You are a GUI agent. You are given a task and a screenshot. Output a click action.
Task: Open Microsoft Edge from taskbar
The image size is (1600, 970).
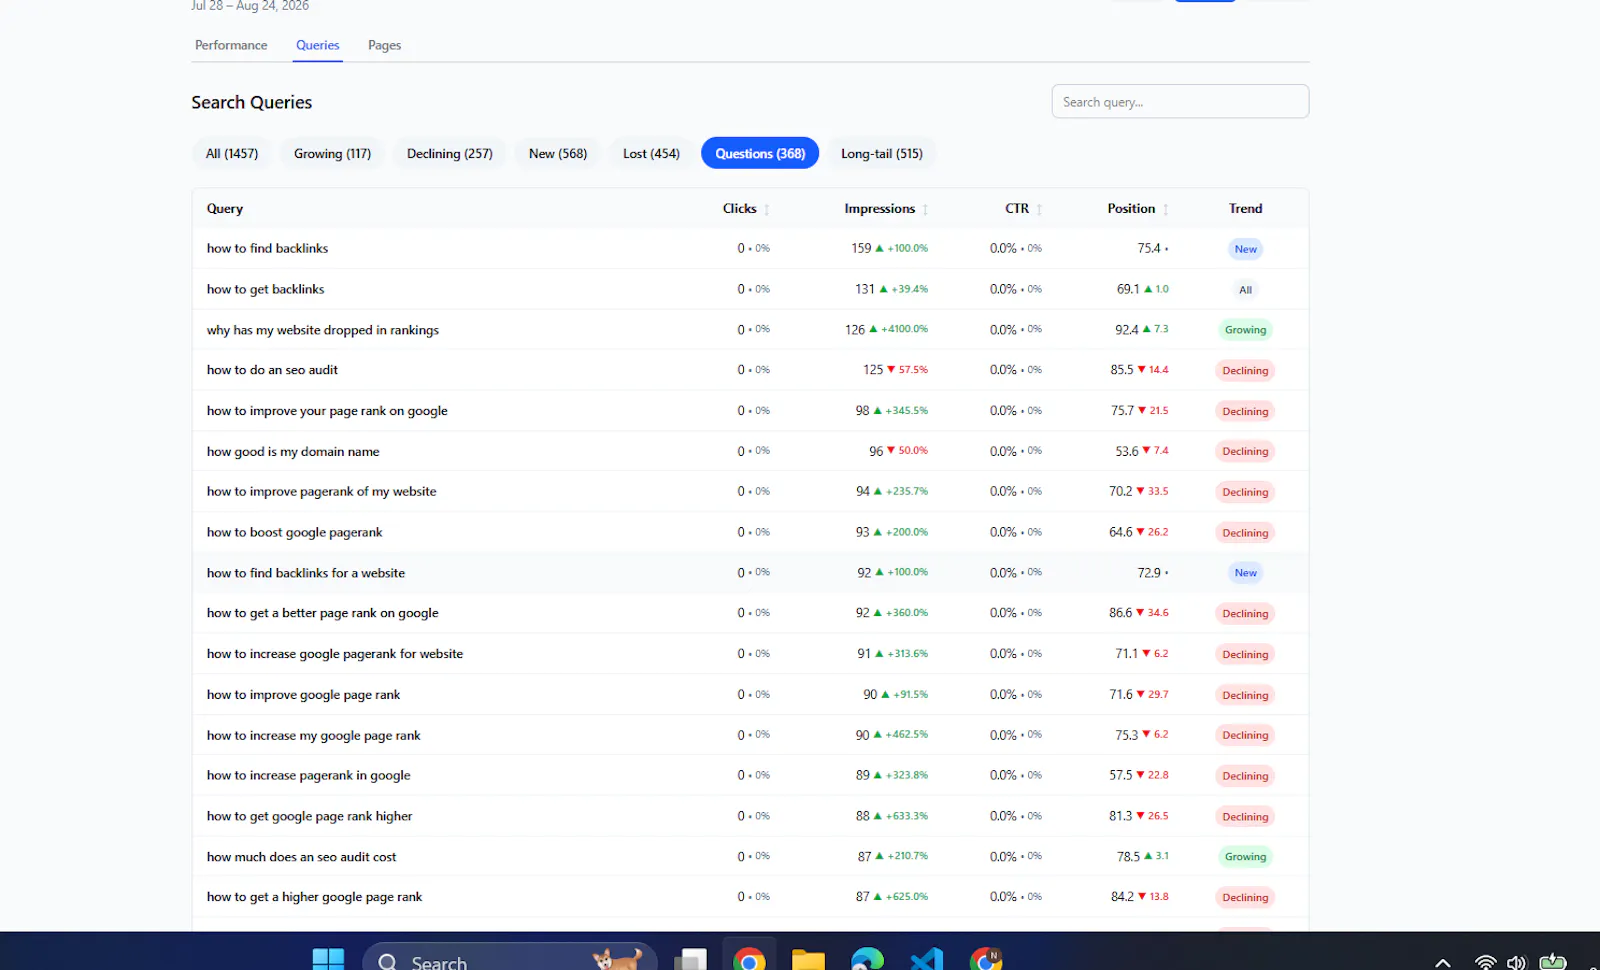[x=867, y=960]
